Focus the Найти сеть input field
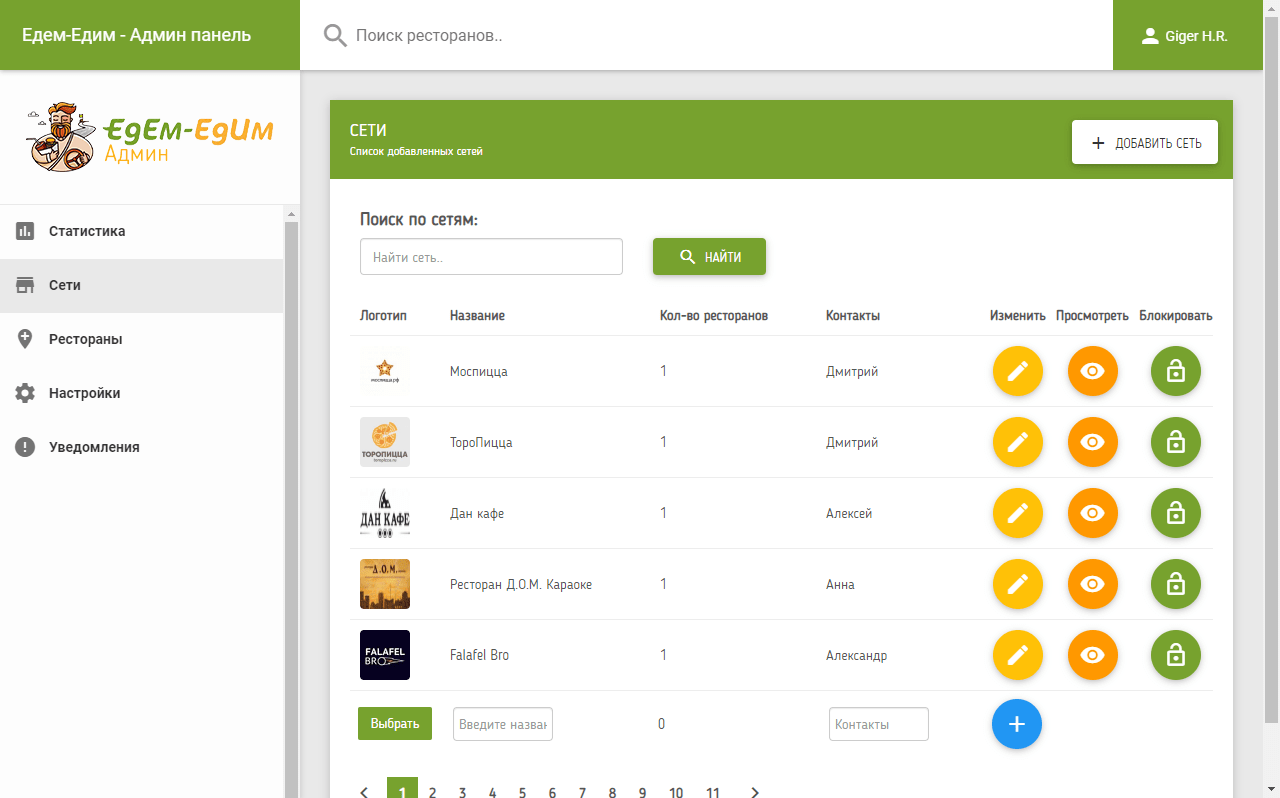The width and height of the screenshot is (1280, 798). tap(491, 257)
